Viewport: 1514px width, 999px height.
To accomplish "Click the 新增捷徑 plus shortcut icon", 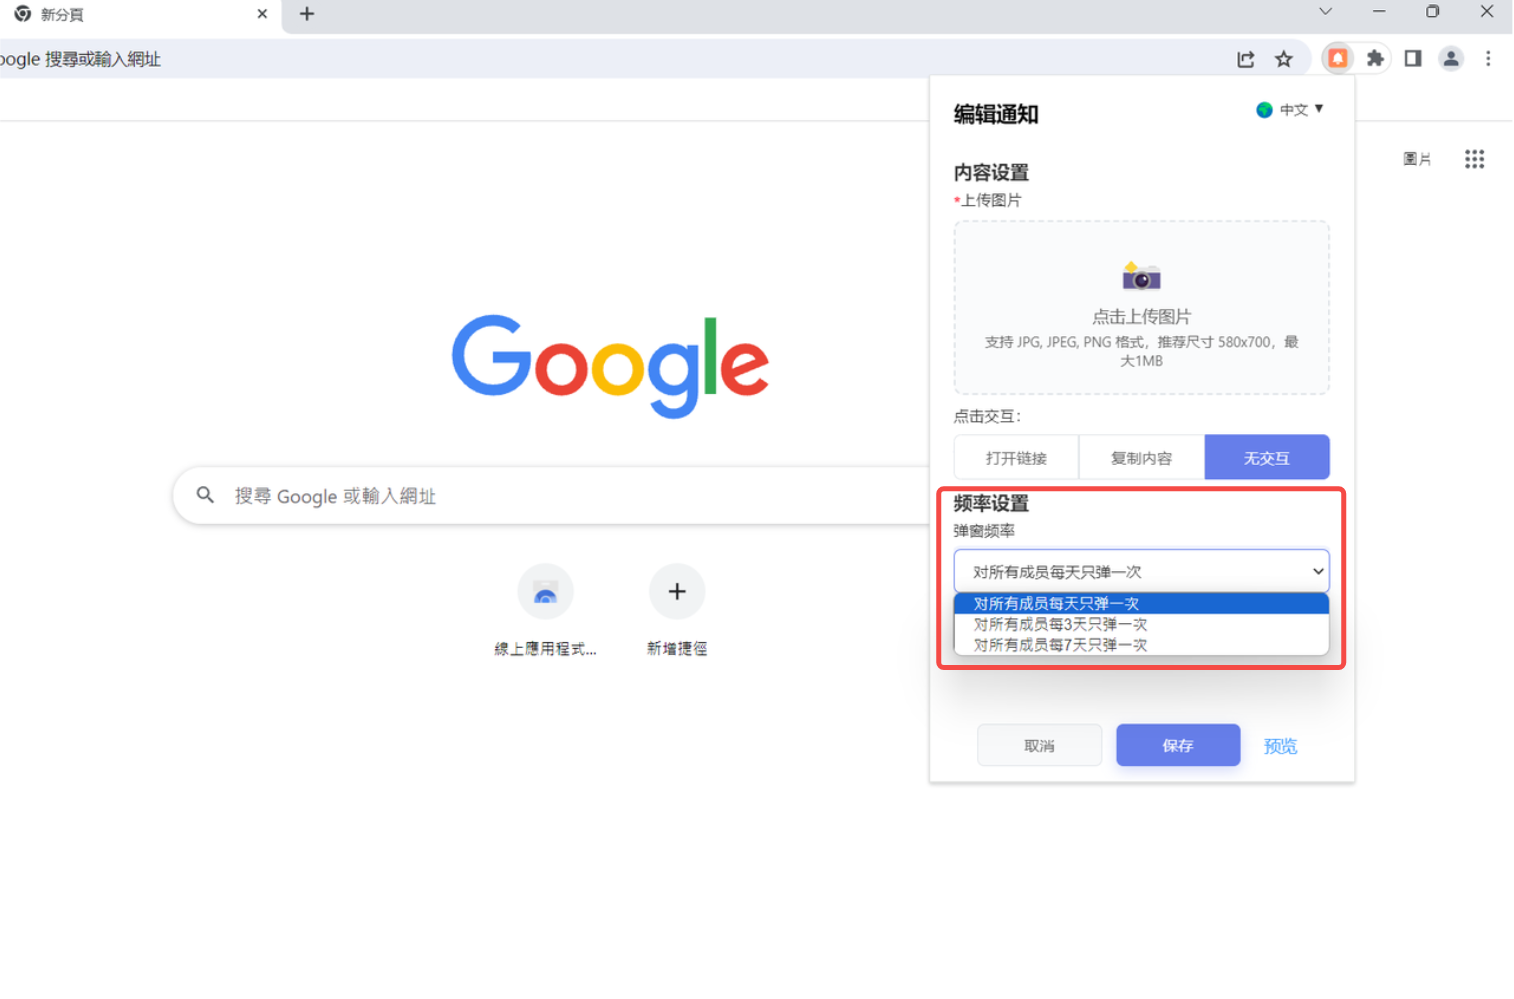I will coord(677,592).
